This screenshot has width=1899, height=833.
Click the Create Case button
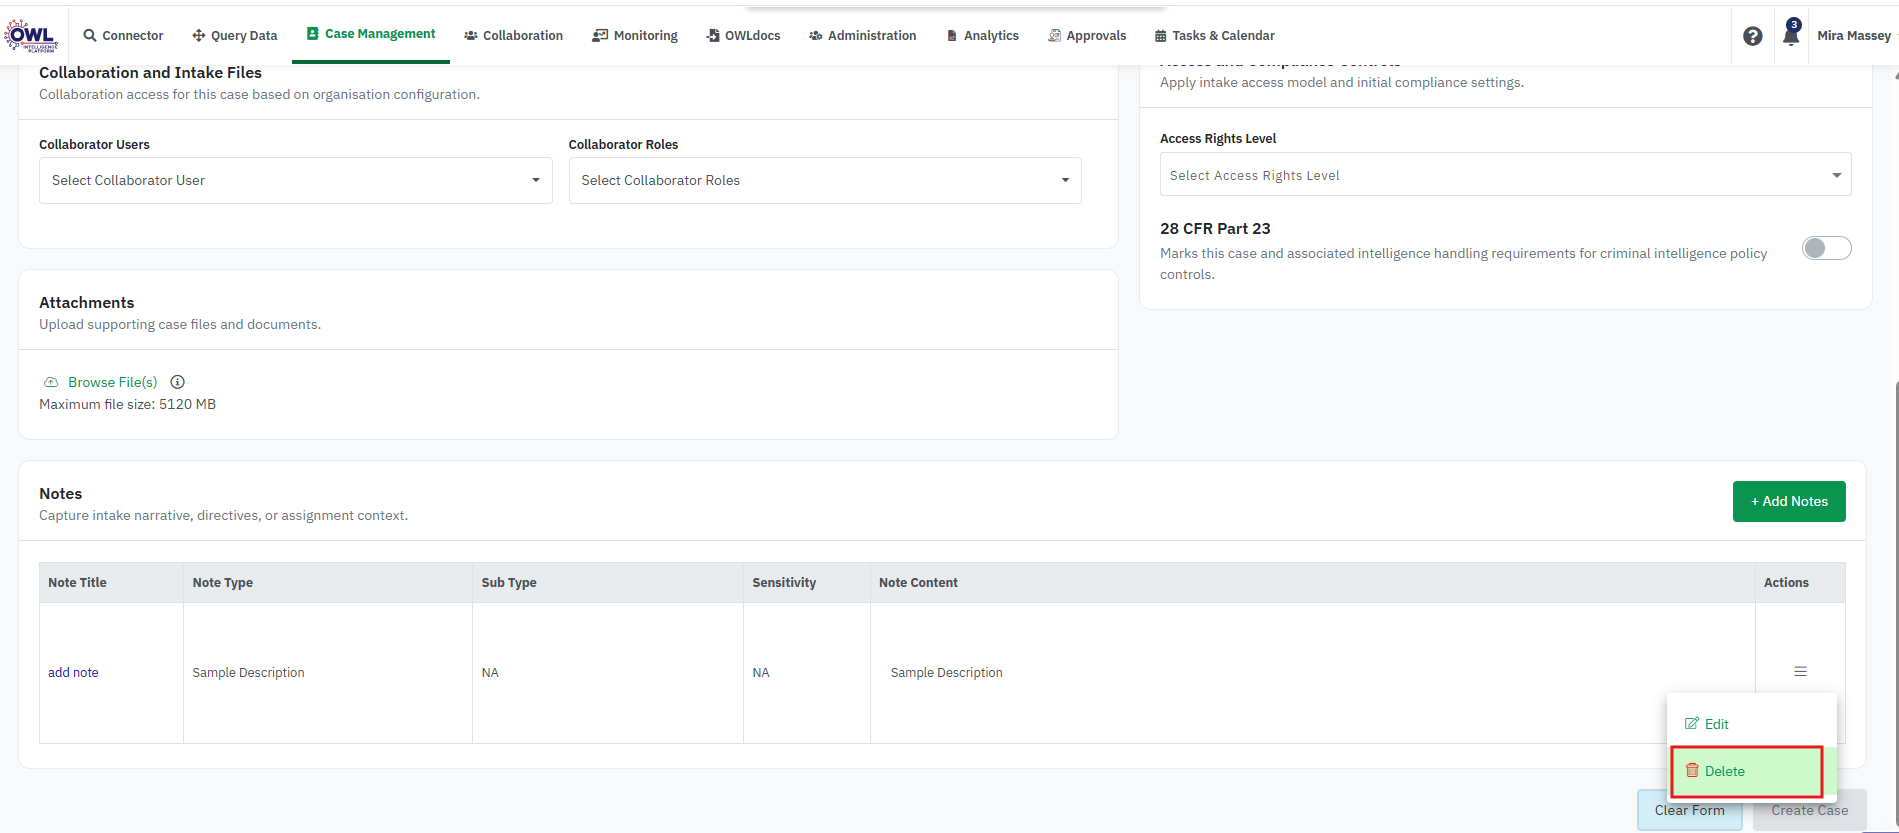coord(1809,810)
